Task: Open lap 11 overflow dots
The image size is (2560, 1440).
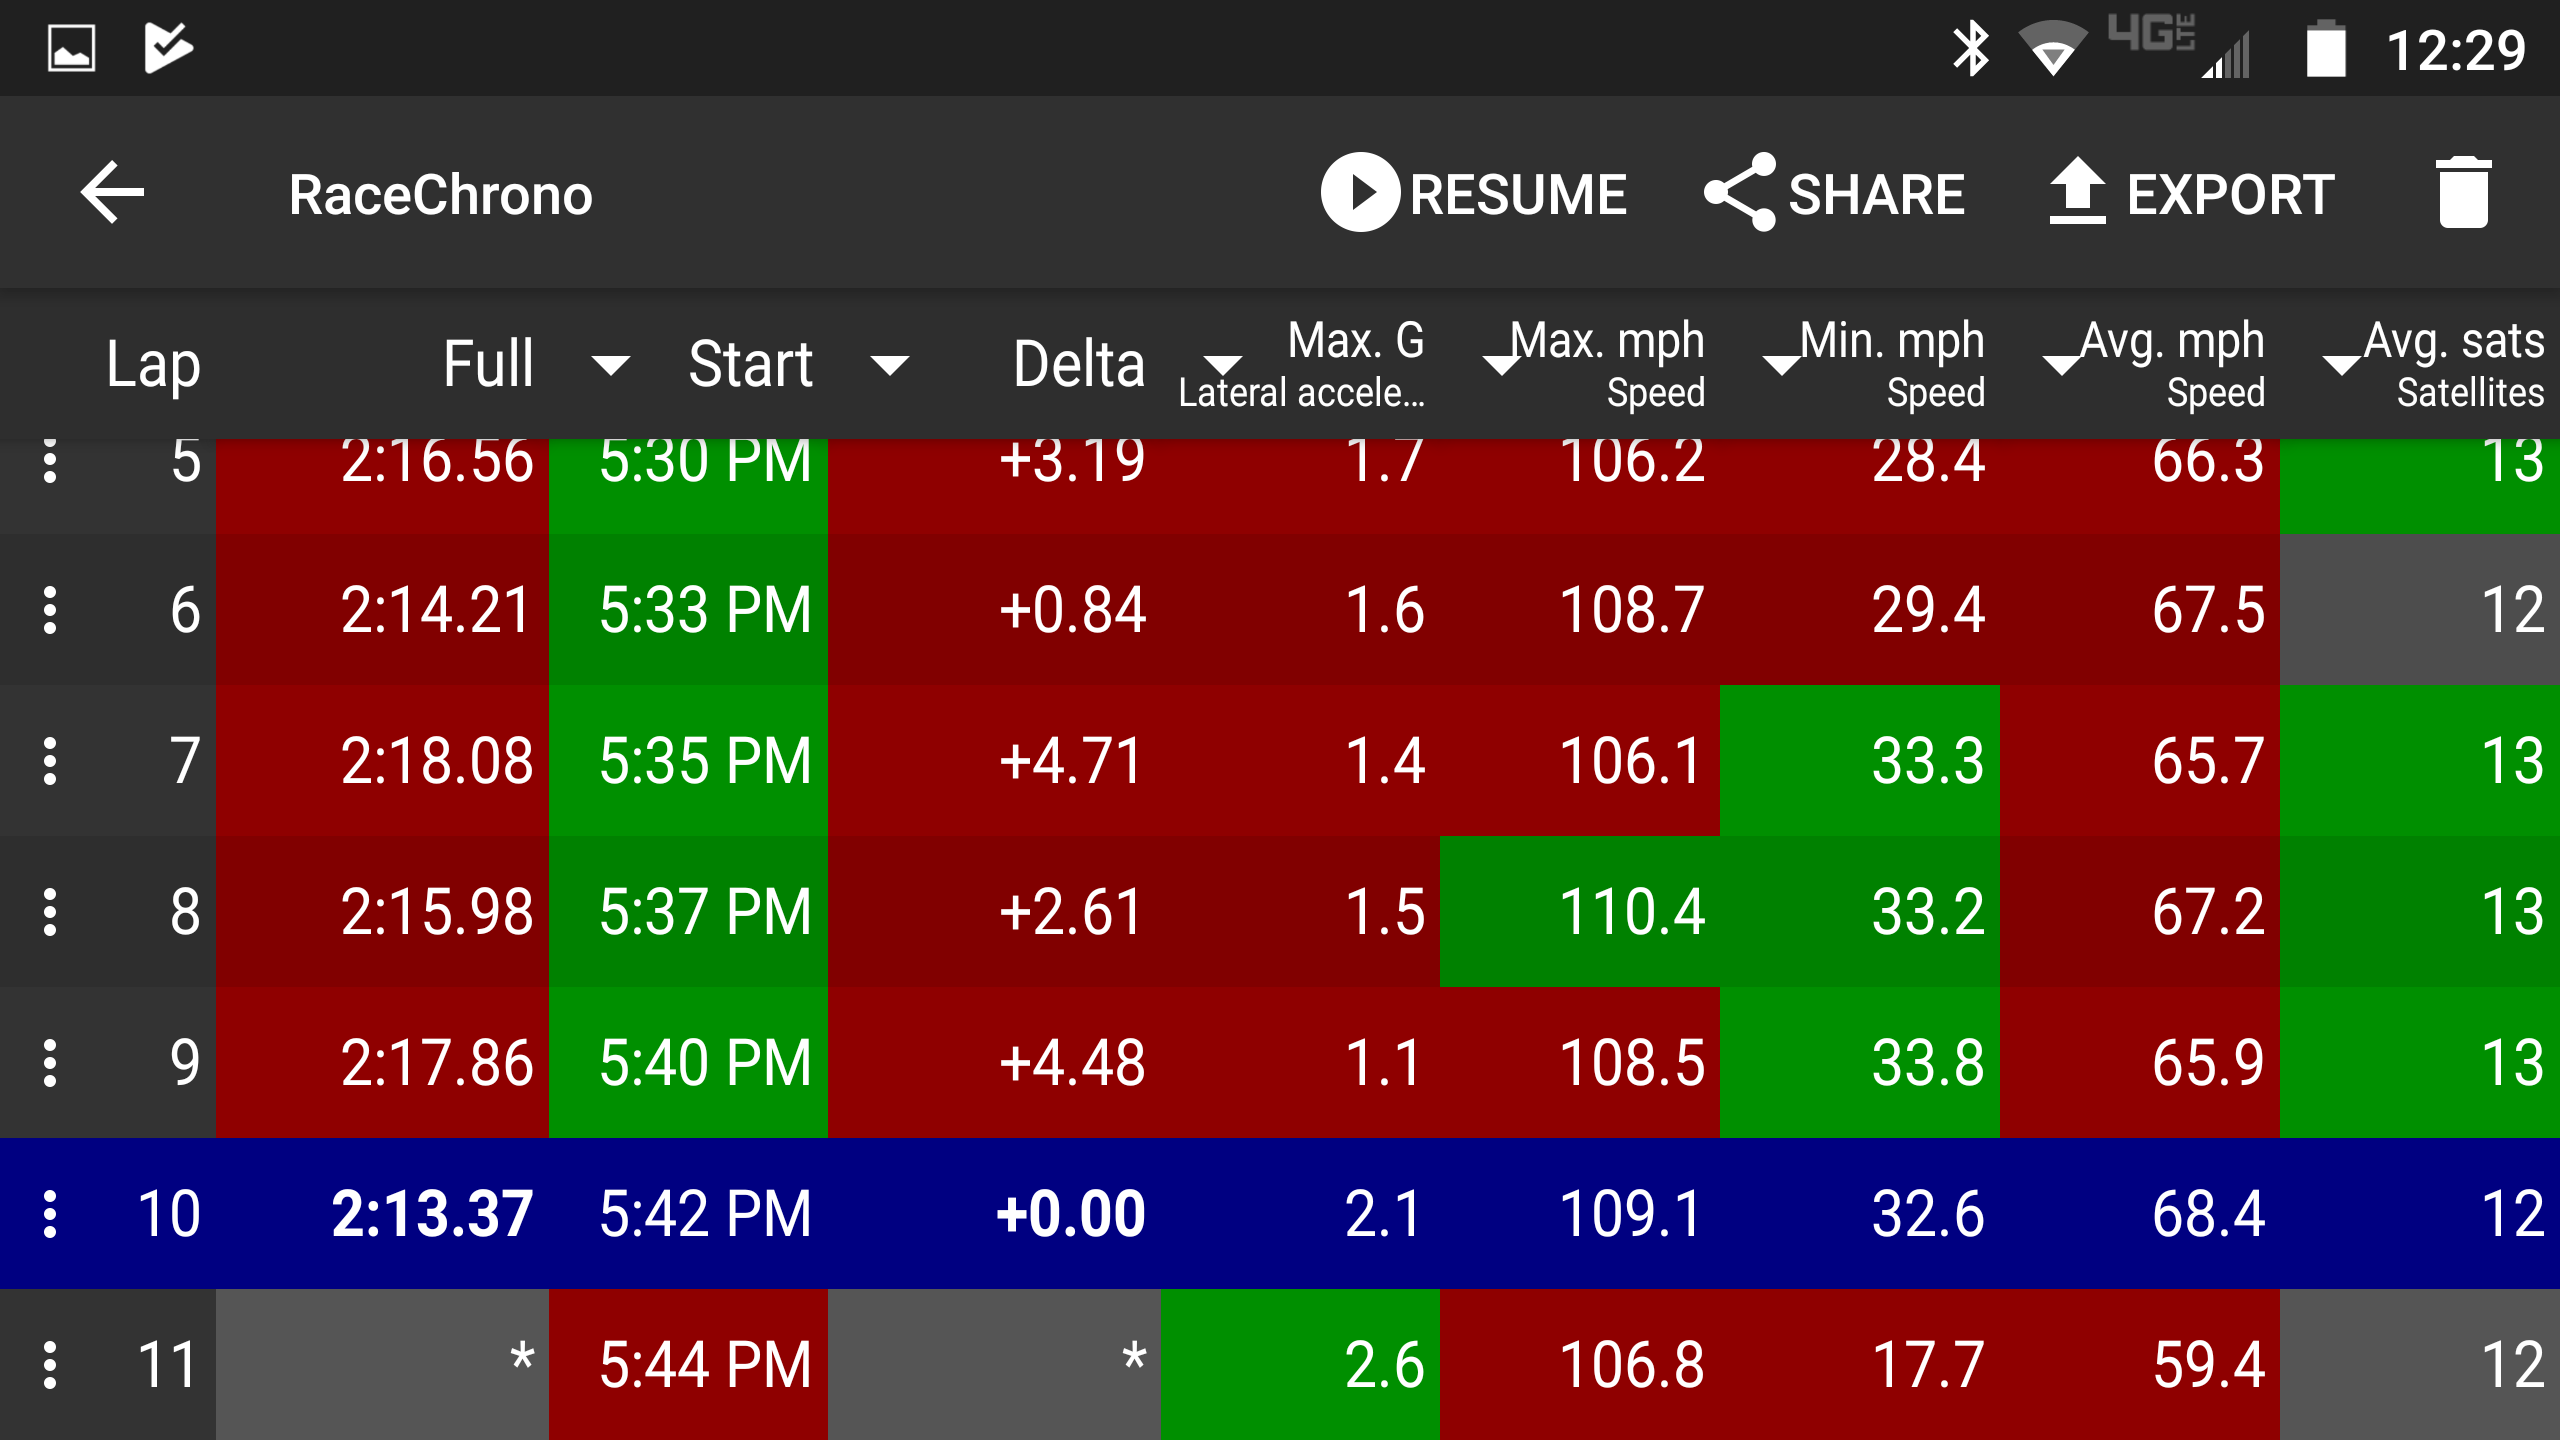Action: point(50,1364)
